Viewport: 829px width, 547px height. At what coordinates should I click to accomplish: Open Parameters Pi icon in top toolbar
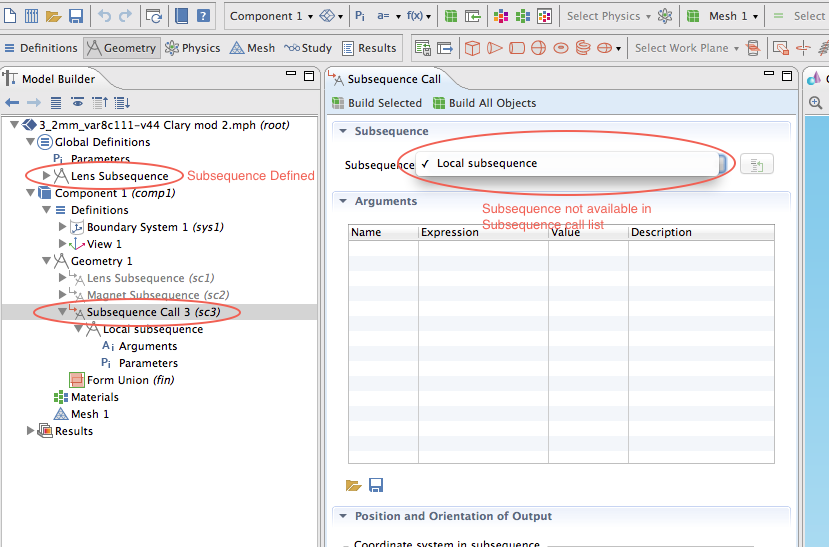pos(360,16)
